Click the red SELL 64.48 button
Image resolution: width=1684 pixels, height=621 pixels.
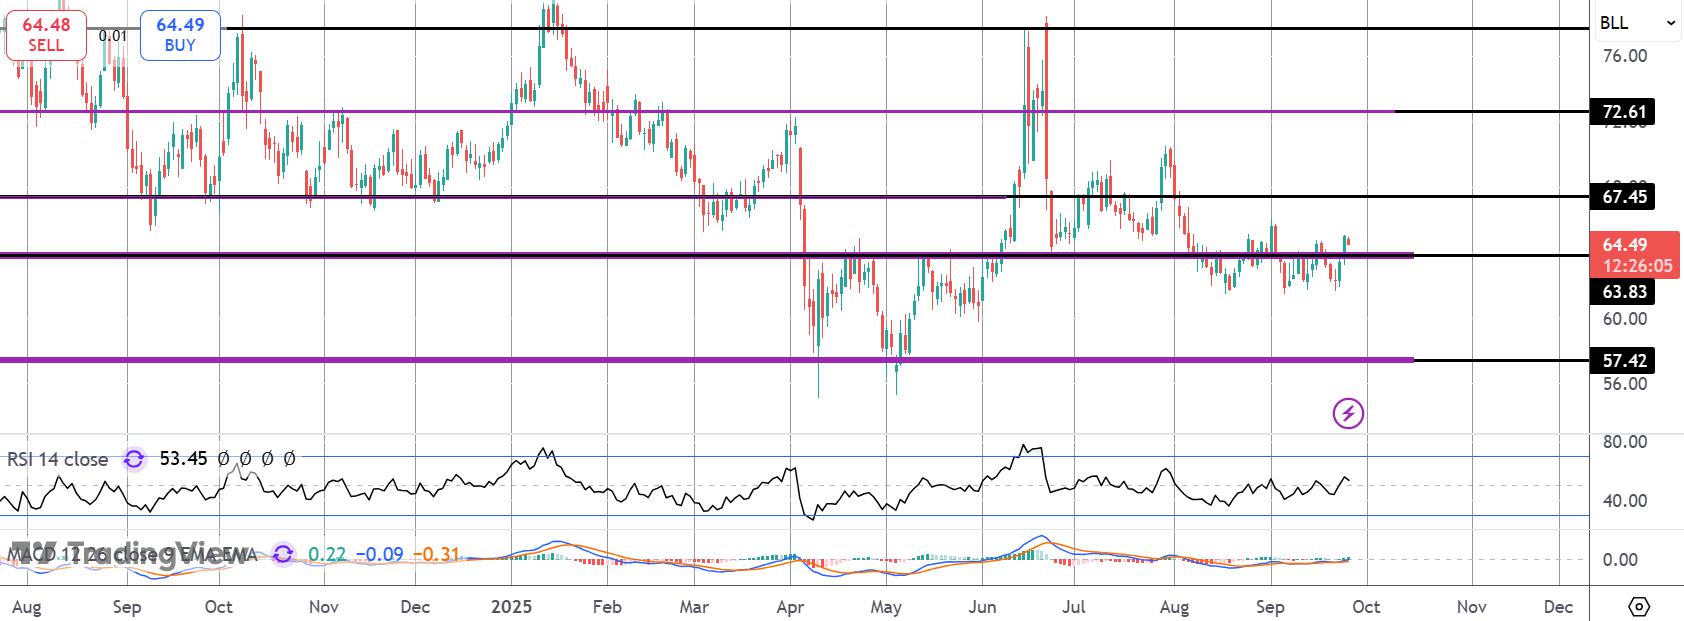(45, 35)
